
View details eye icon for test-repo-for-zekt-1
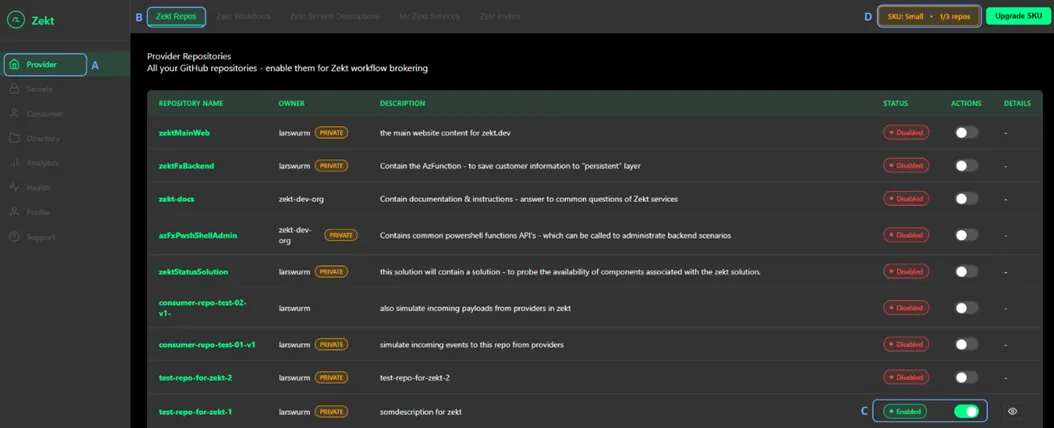click(x=1013, y=411)
